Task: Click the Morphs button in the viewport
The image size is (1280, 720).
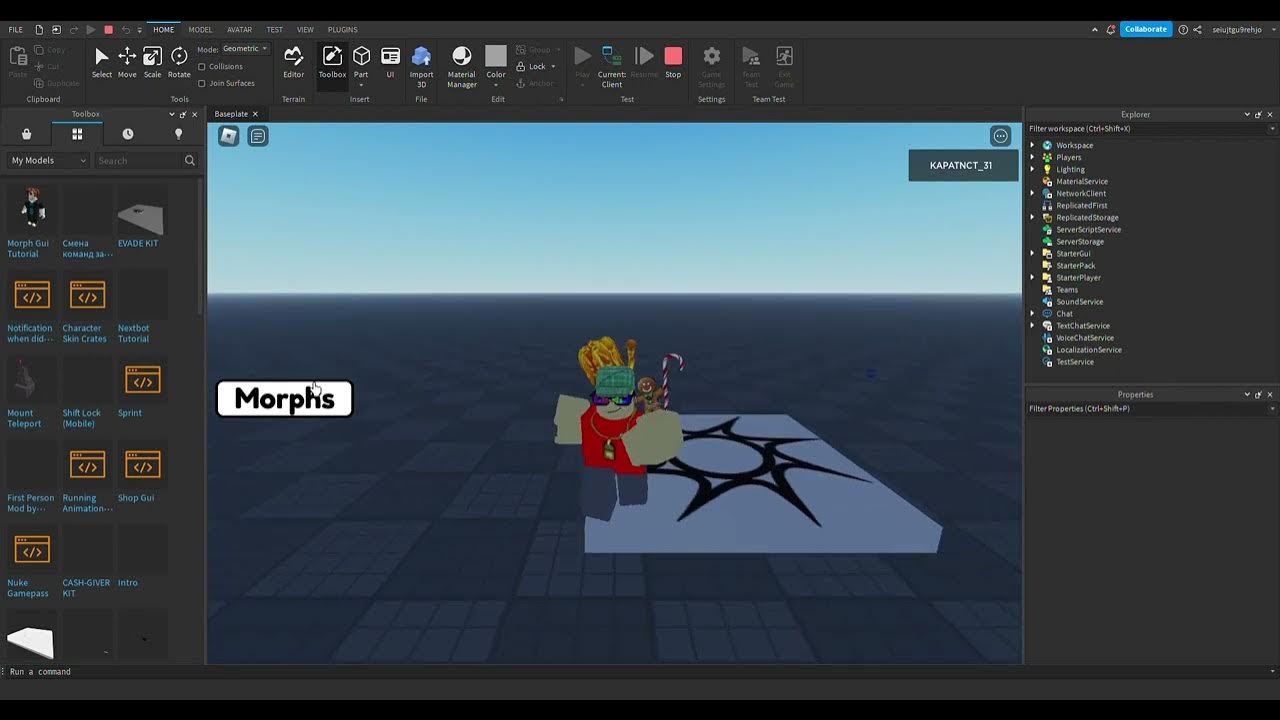Action: pos(285,398)
